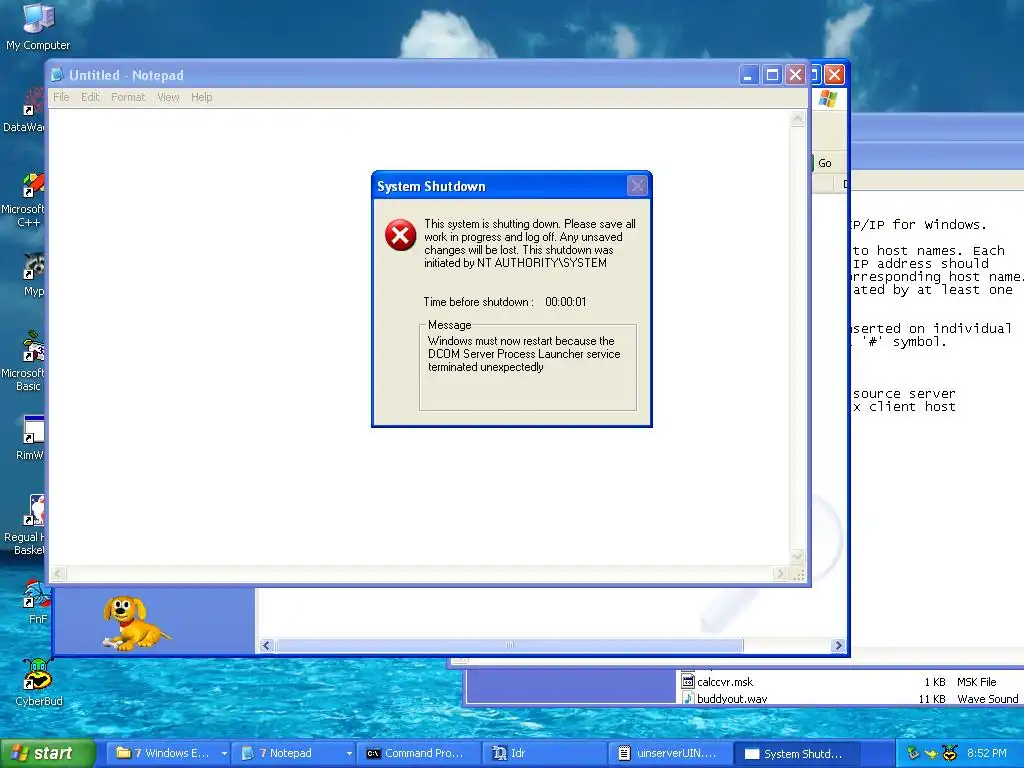Switch to the Idr taskbar button

coord(546,753)
